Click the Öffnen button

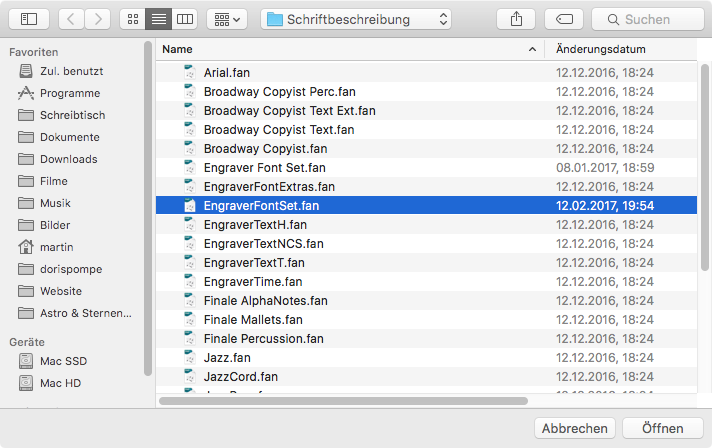tap(662, 428)
